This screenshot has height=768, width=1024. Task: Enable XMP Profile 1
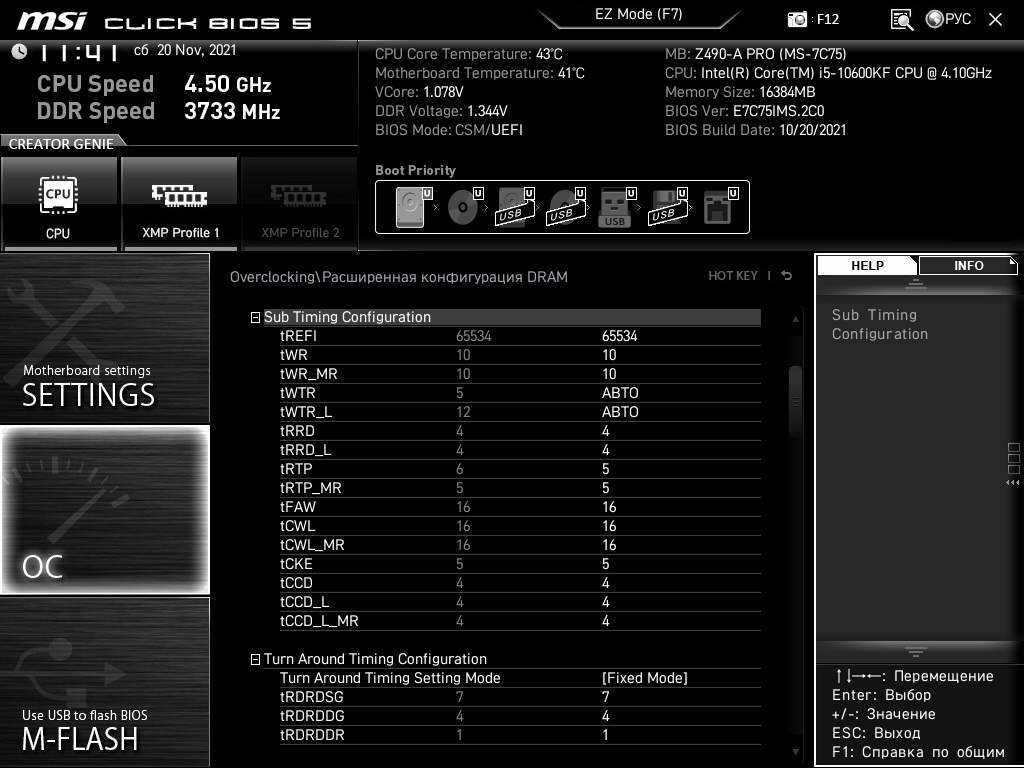[x=180, y=203]
